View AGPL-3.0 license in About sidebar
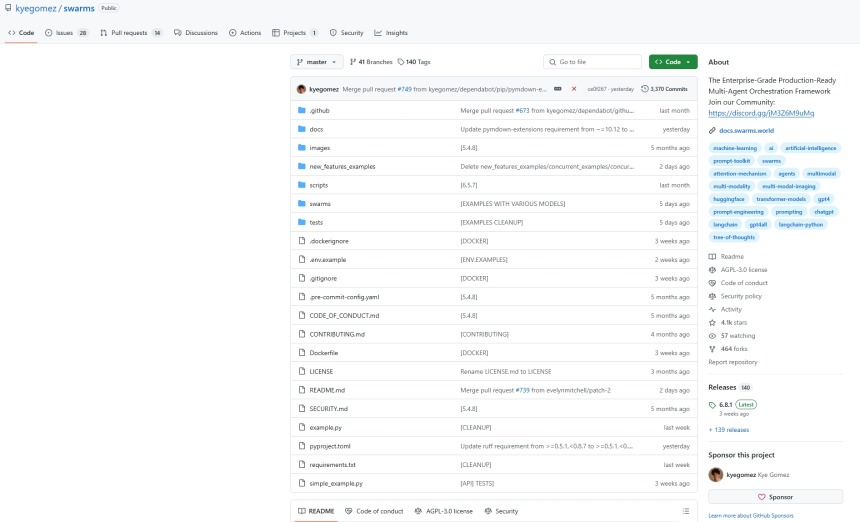The height and width of the screenshot is (522, 860). [x=743, y=270]
